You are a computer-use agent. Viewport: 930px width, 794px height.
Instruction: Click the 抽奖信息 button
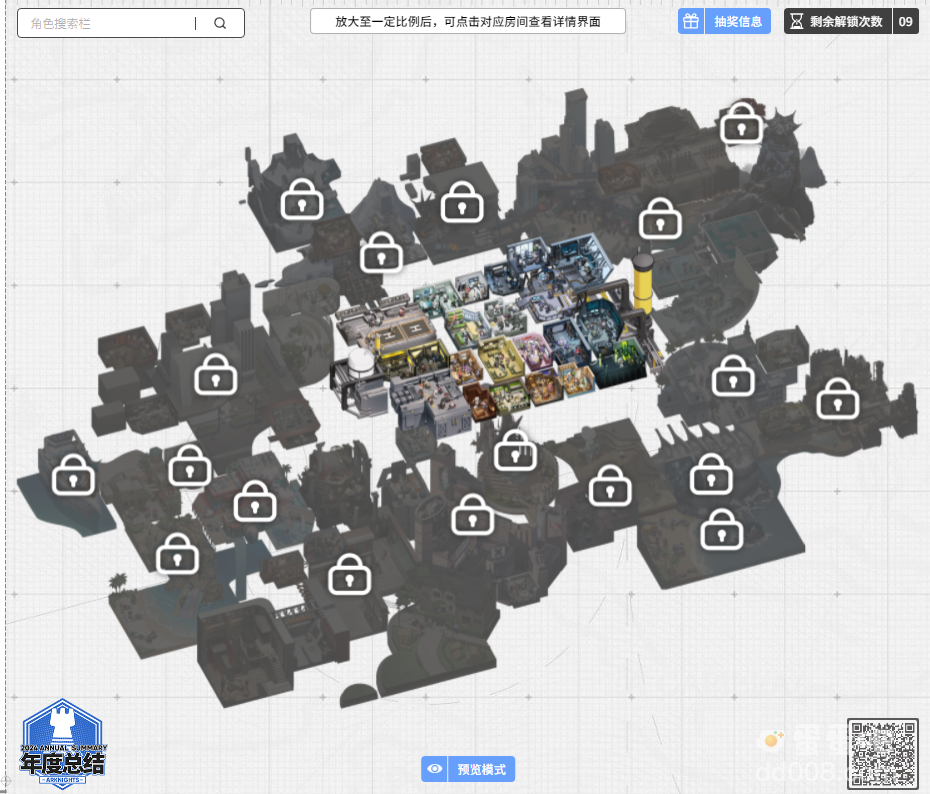(x=738, y=21)
